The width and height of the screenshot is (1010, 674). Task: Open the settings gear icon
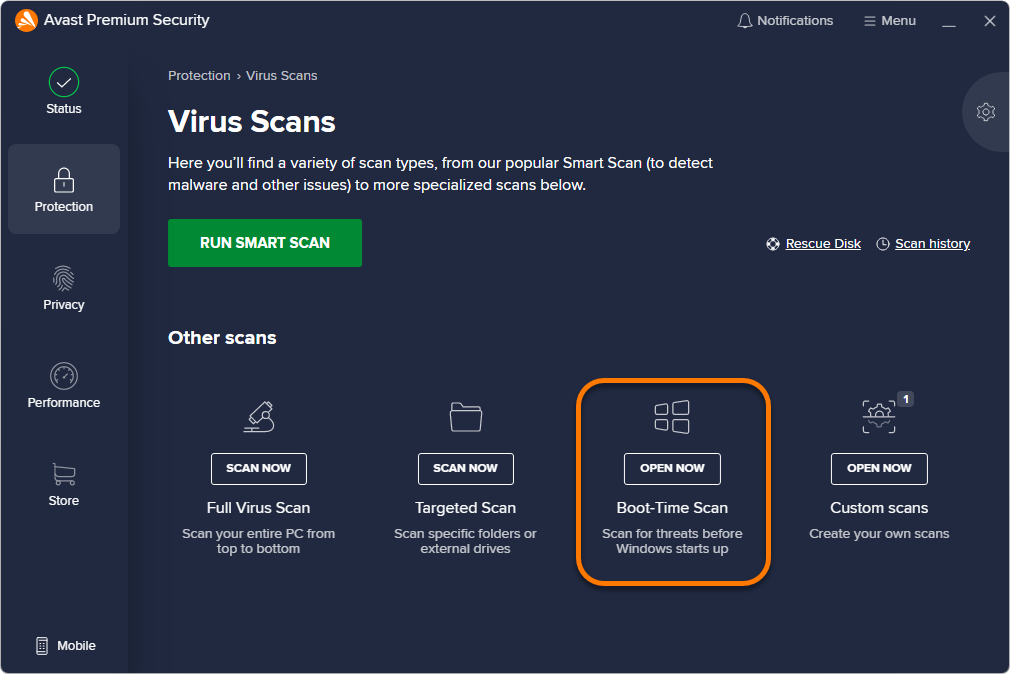986,112
